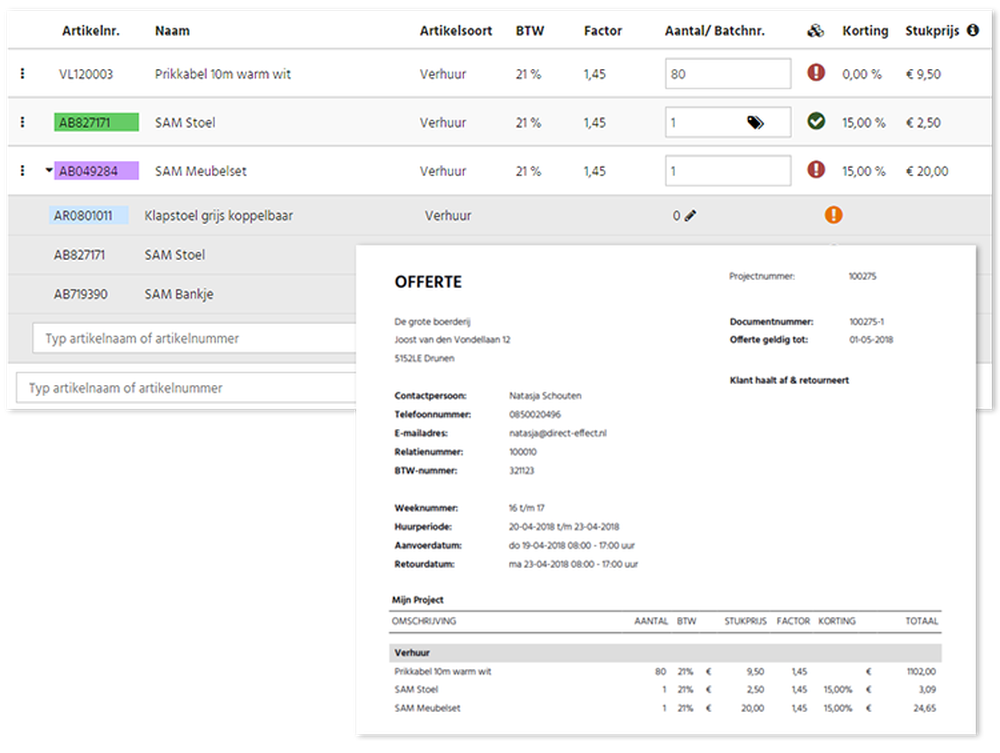Click the email natasja@direct-effect.nl in quote
Screen dimensions: 1000x753
coord(557,433)
